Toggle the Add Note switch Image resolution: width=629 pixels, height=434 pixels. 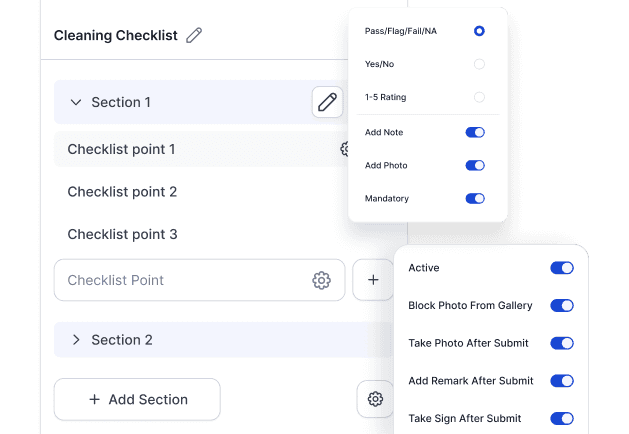[x=475, y=132]
